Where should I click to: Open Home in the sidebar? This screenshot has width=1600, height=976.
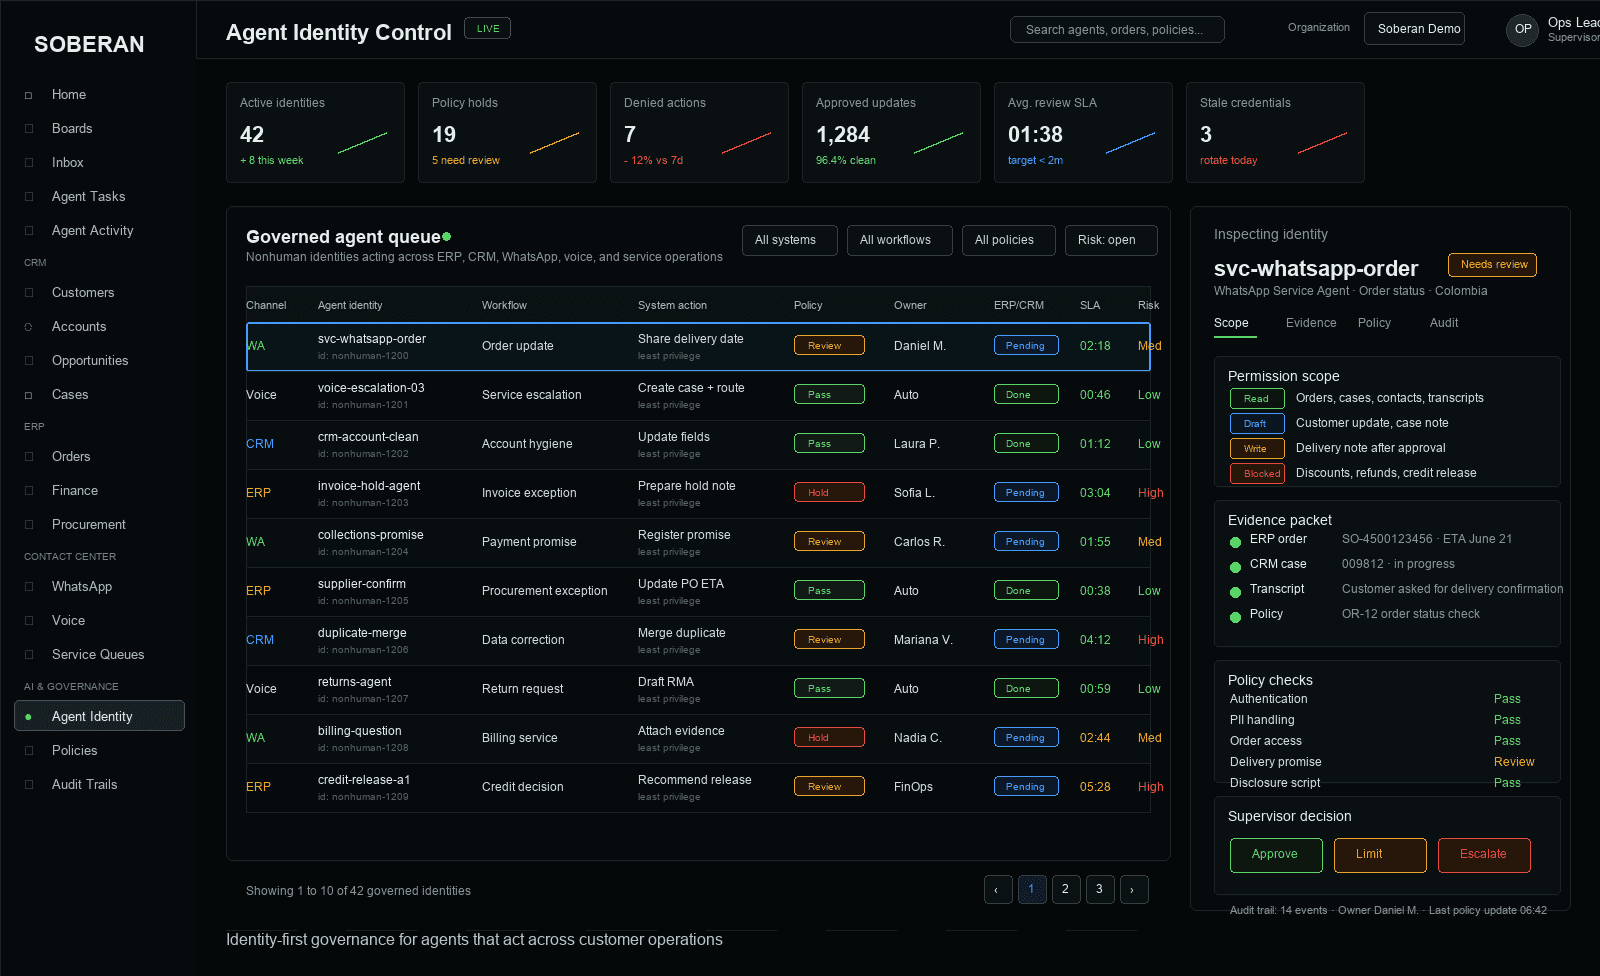(x=68, y=95)
